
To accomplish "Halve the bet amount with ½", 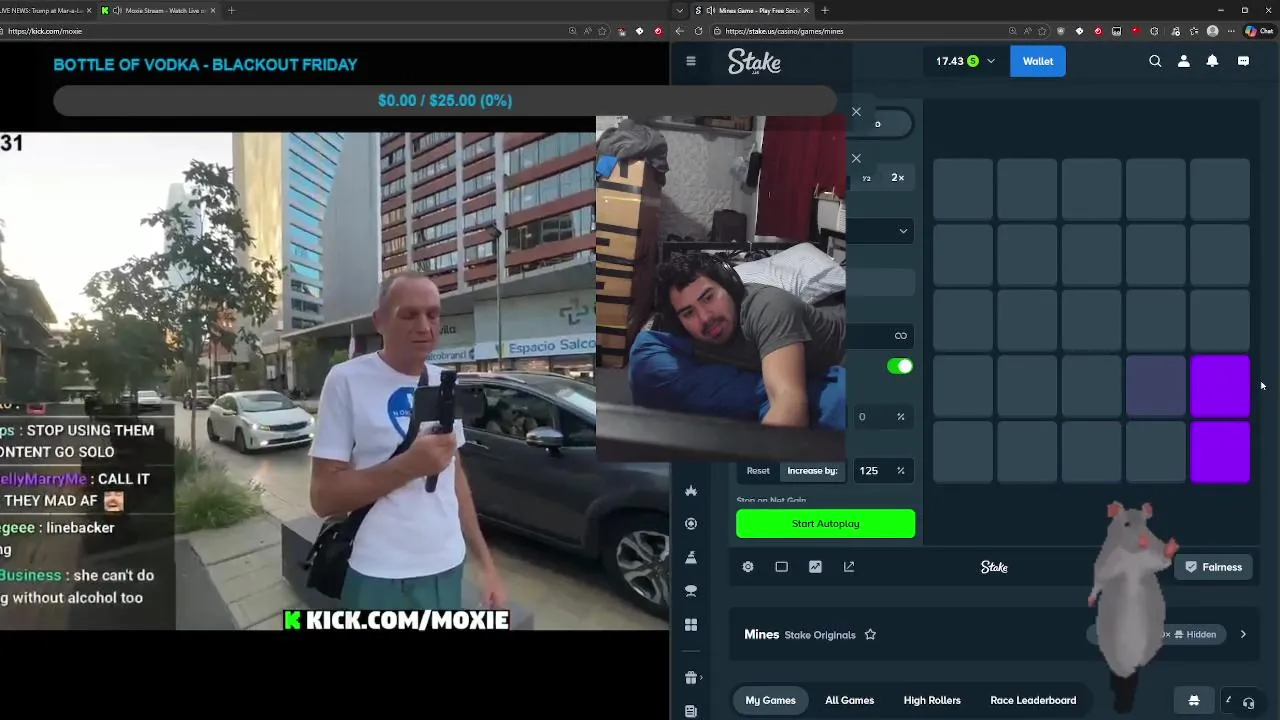I will (866, 178).
